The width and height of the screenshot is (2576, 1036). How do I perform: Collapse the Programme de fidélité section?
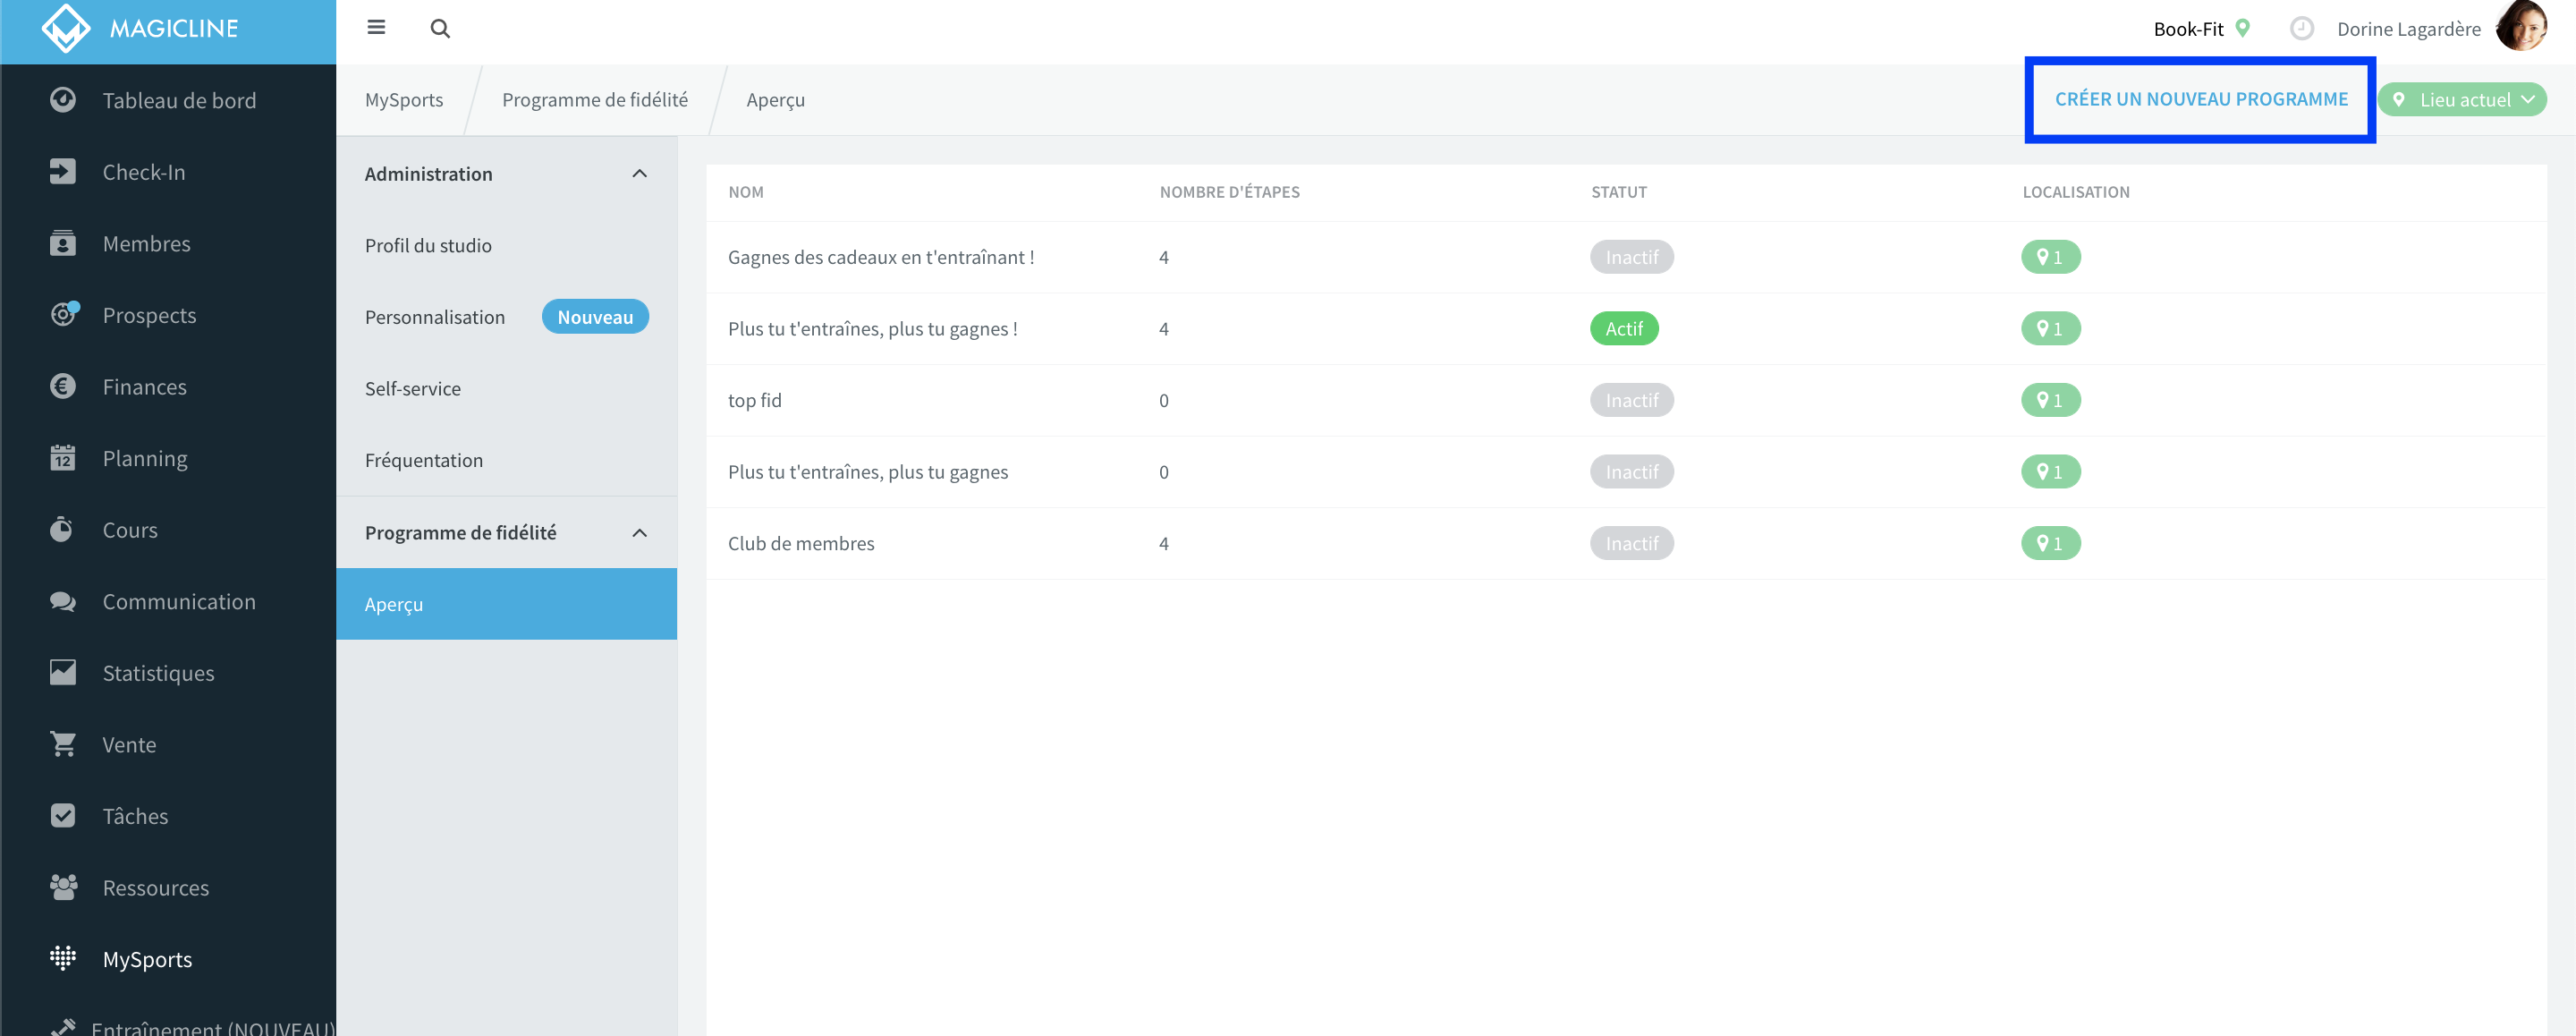coord(640,533)
